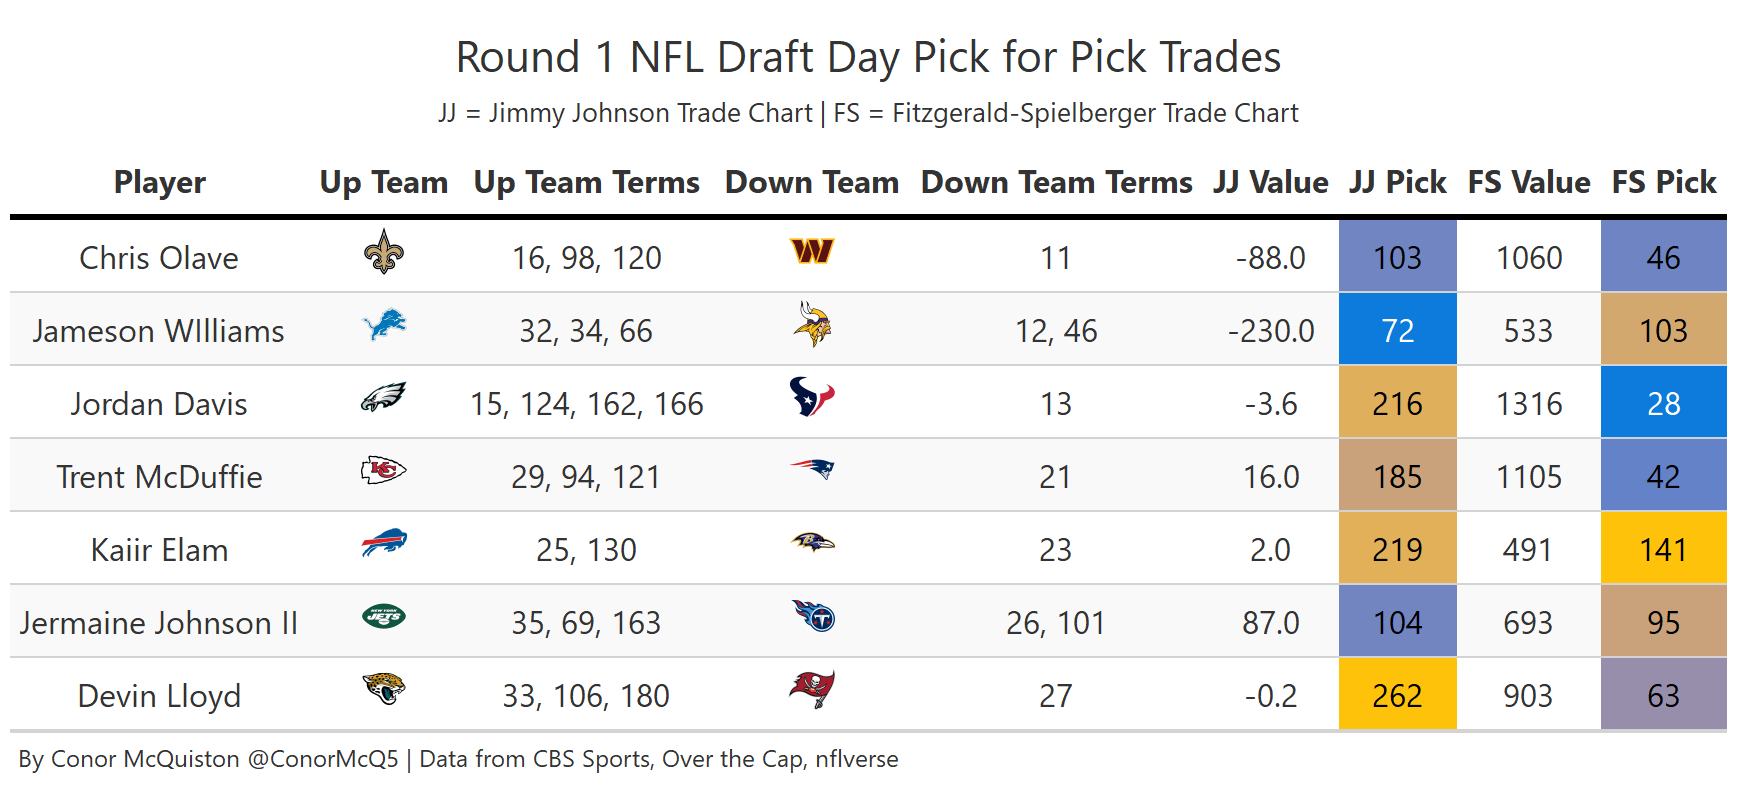Viewport: 1737px width, 797px height.
Task: Select the FS Pick column header
Action: (x=1664, y=182)
